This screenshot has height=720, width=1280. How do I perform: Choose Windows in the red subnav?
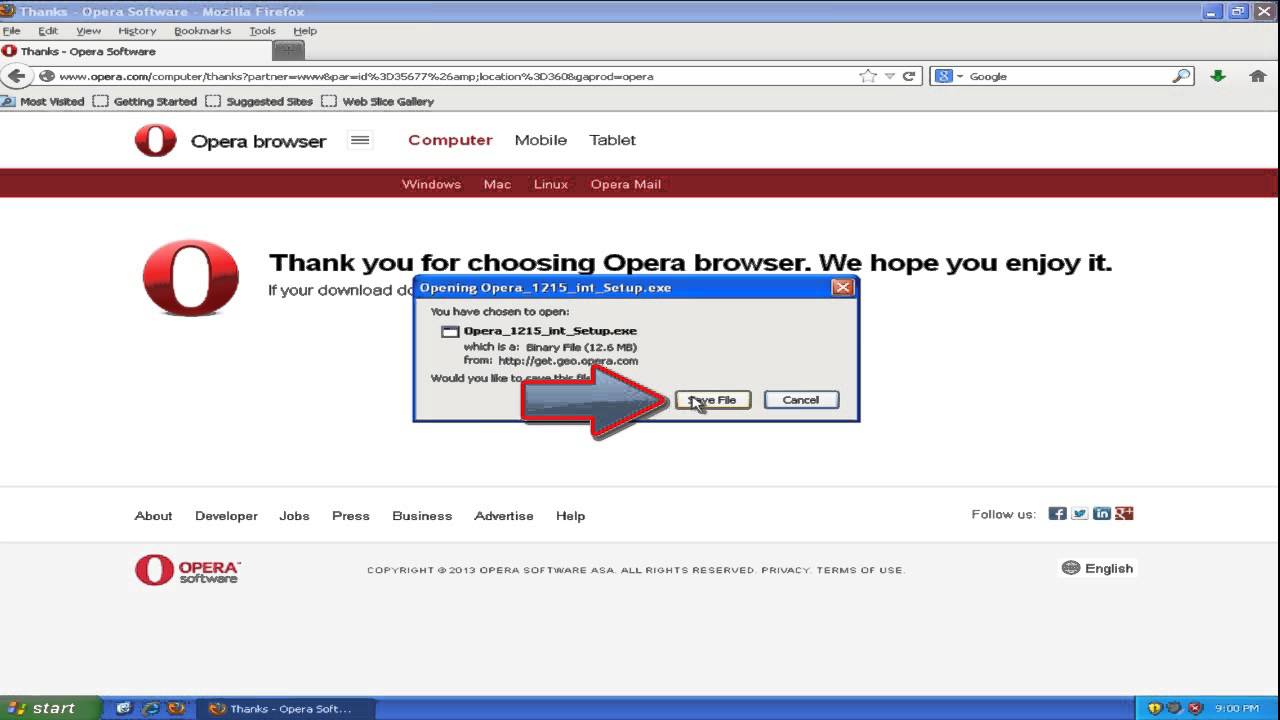click(431, 184)
